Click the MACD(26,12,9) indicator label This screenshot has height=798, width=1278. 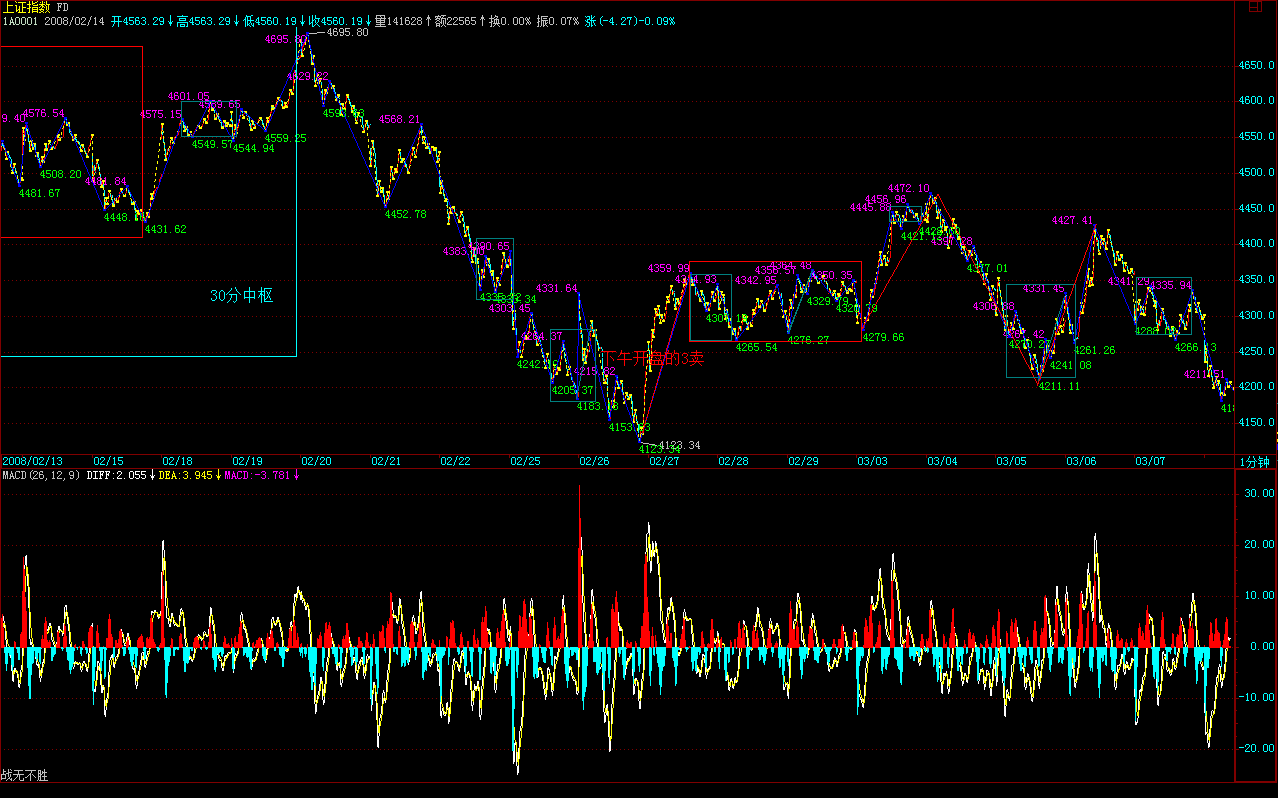[41, 475]
